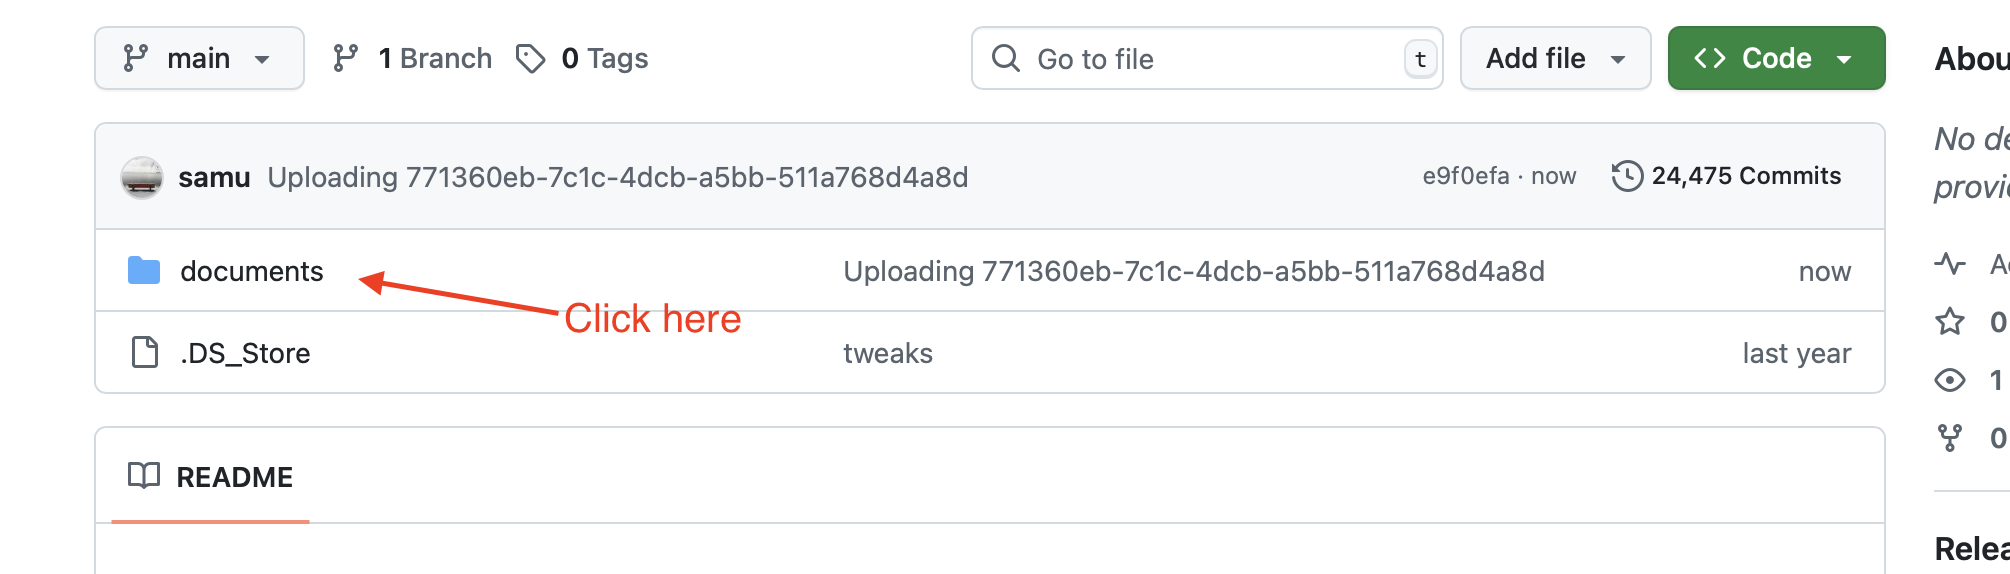View the 1 Branch list

pos(435,59)
